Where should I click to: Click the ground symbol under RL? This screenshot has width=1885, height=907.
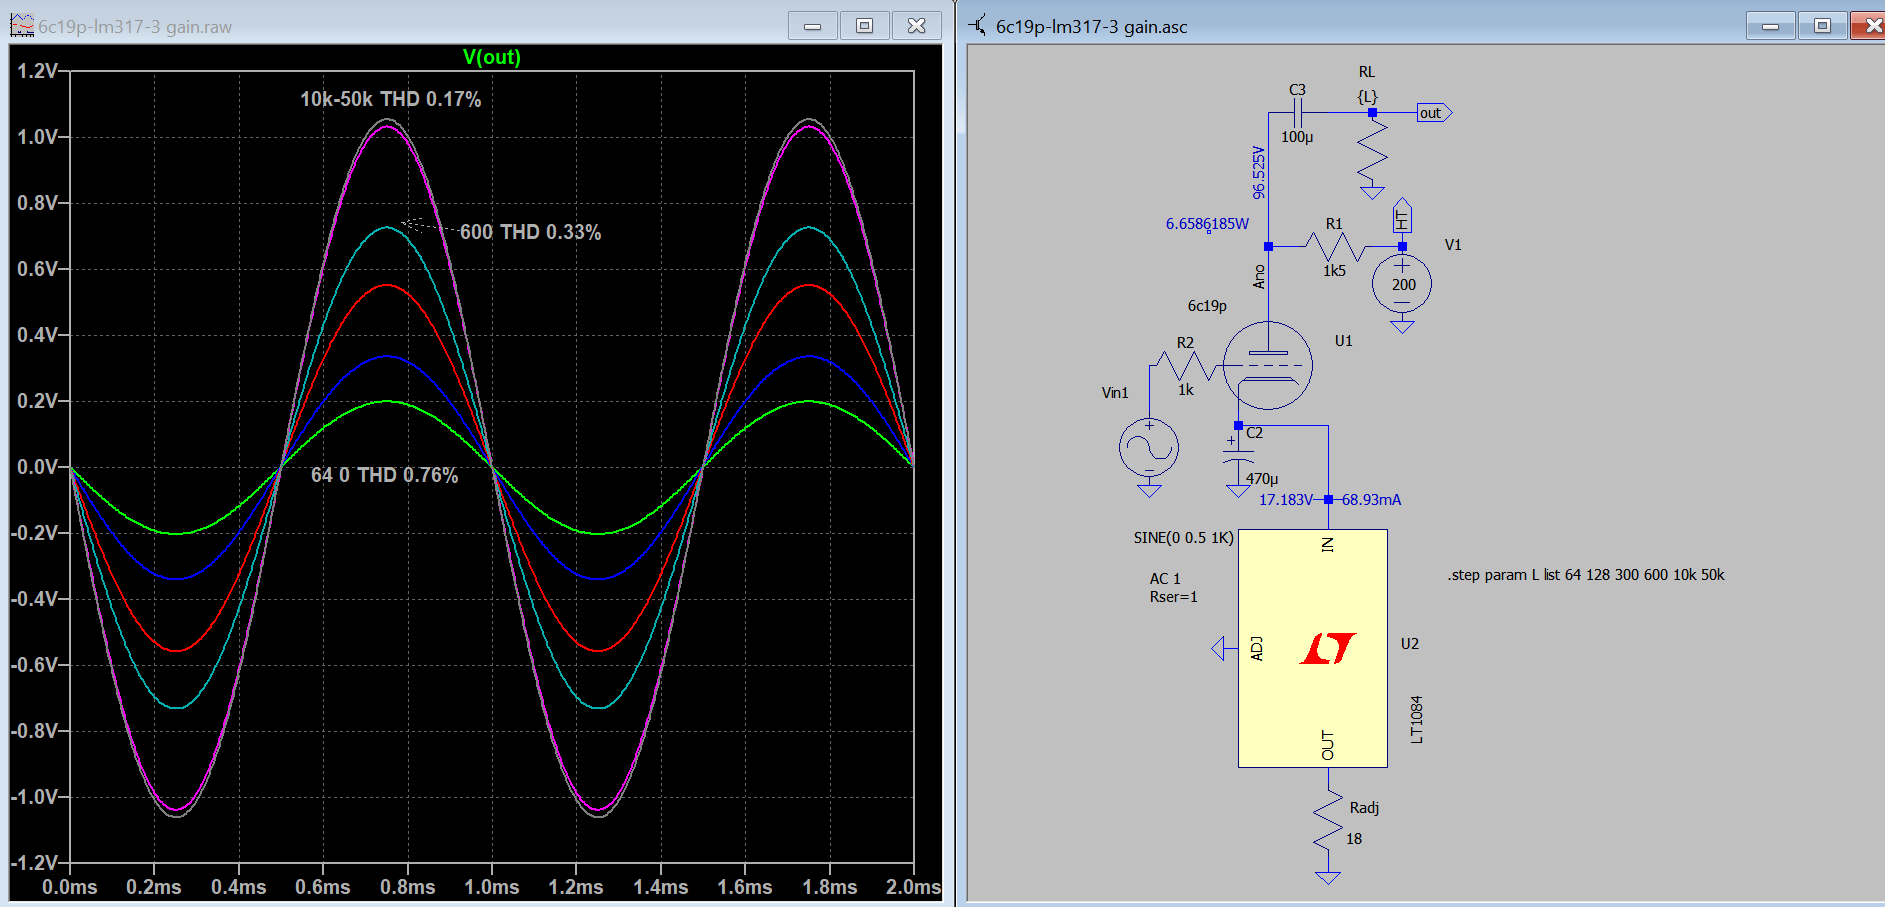pos(1372,191)
